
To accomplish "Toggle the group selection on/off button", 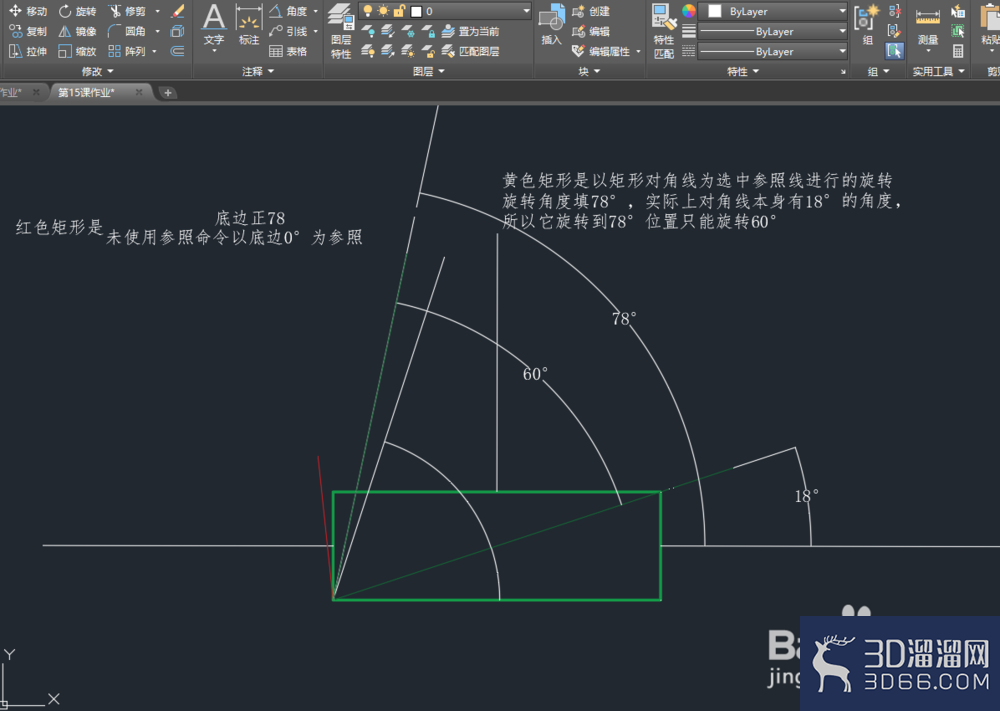I will 894,51.
